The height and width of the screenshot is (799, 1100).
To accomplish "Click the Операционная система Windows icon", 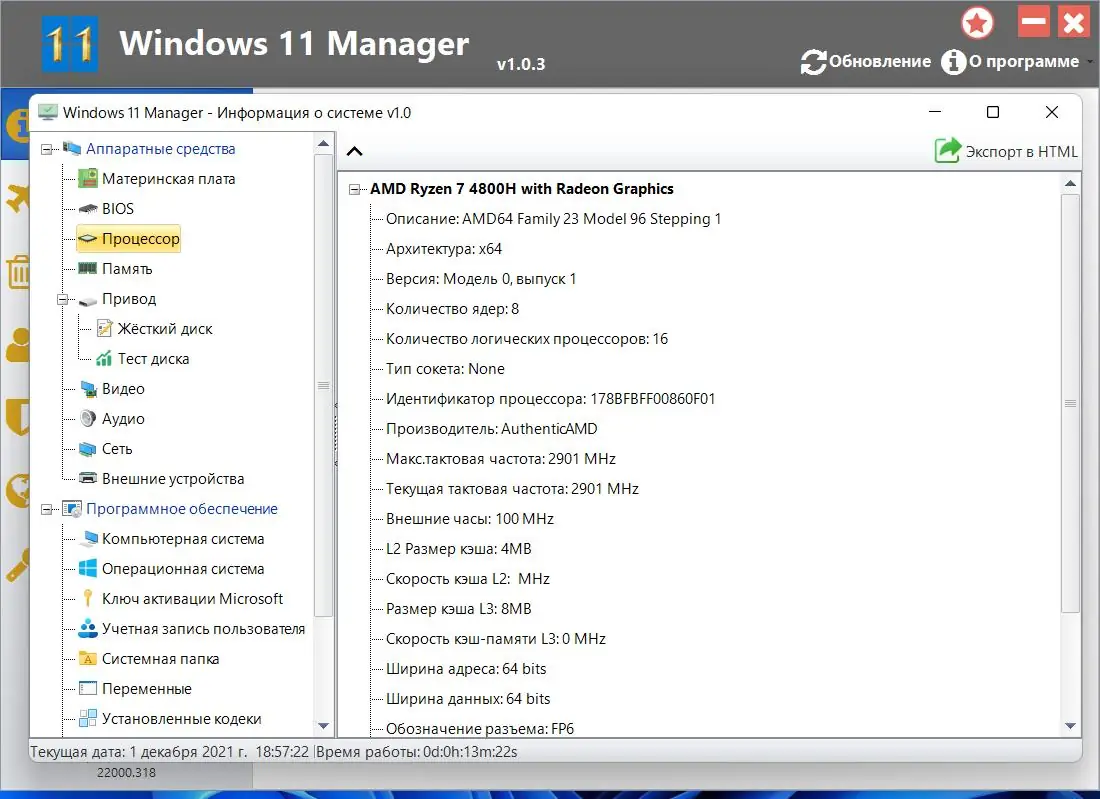I will point(88,568).
